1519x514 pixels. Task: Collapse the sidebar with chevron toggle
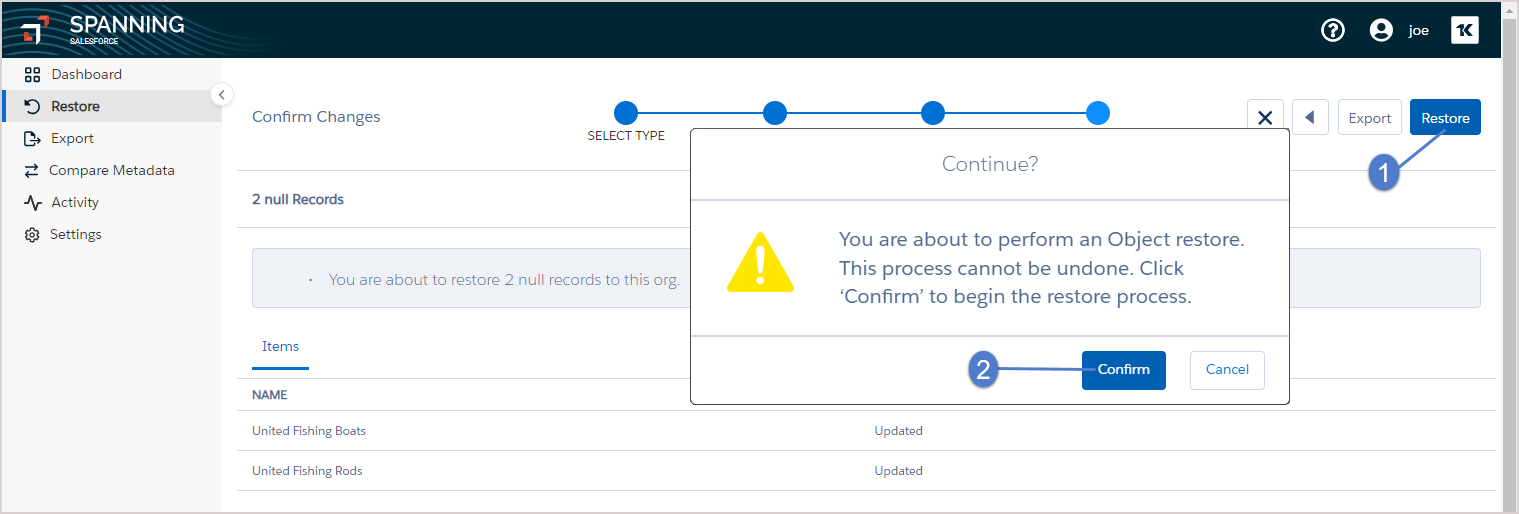click(222, 94)
